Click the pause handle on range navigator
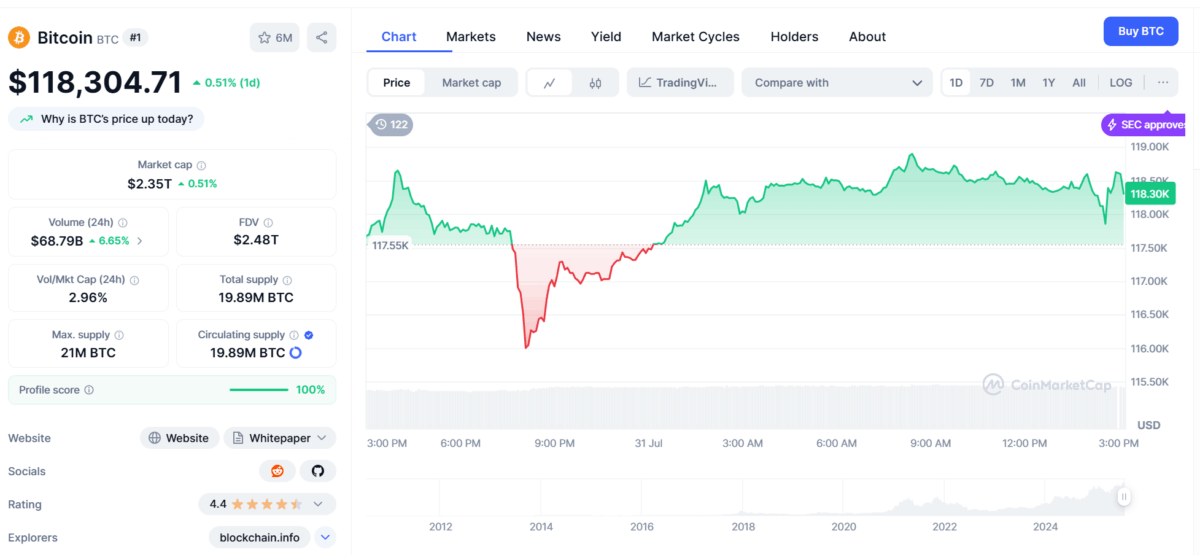 tap(1124, 497)
